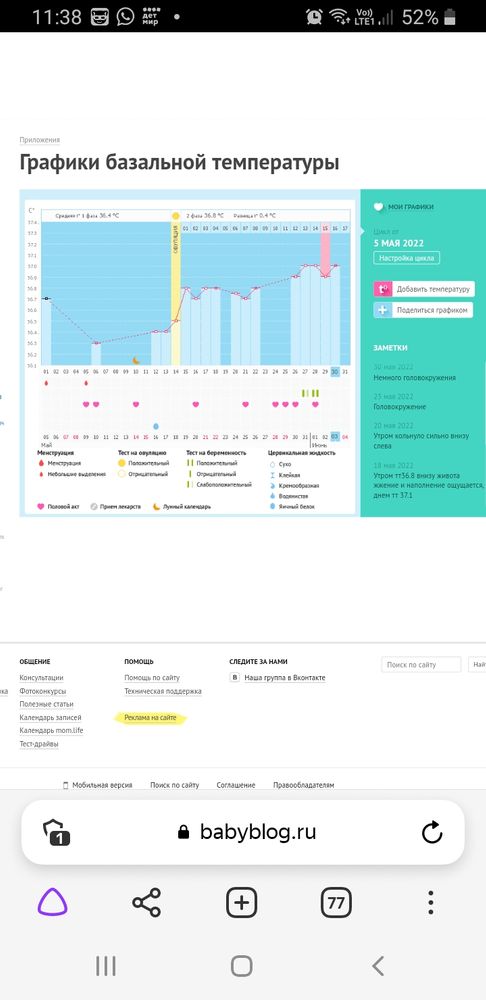Open the browser three-dot menu

click(431, 902)
